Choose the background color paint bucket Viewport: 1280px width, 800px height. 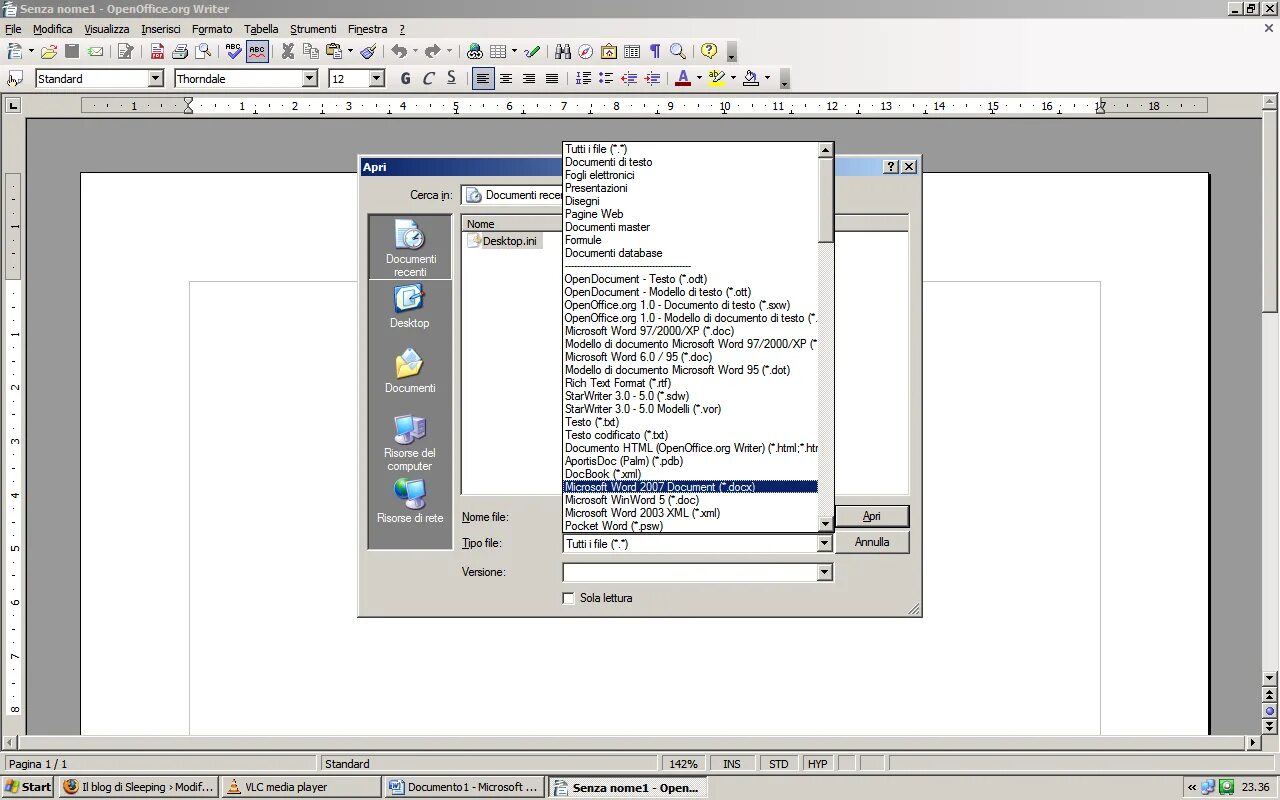click(751, 78)
